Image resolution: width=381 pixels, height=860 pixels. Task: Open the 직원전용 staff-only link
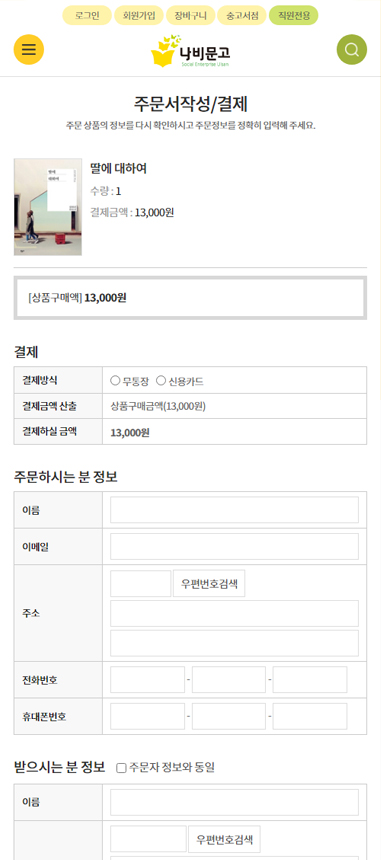293,15
